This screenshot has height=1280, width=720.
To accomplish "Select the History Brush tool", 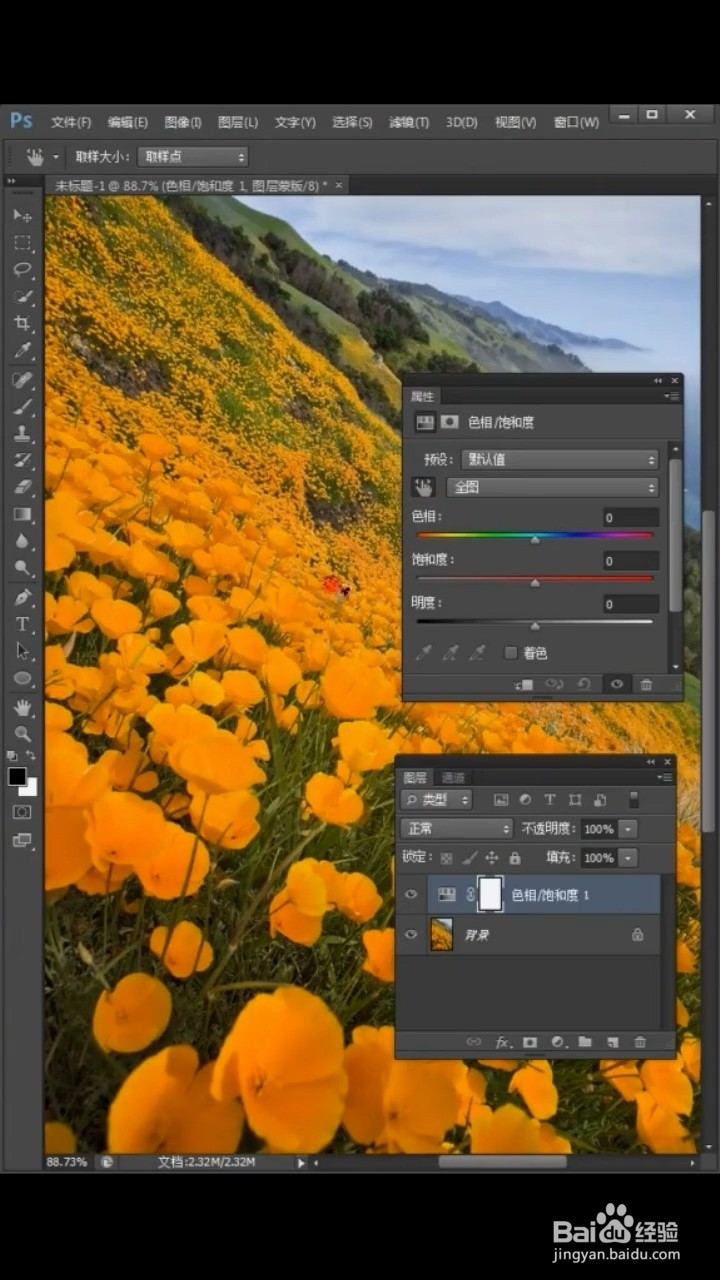I will (x=22, y=461).
